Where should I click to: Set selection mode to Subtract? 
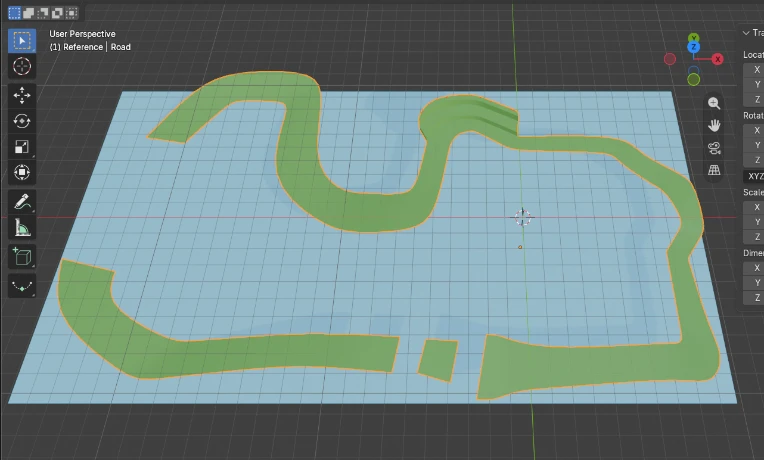pyautogui.click(x=43, y=13)
